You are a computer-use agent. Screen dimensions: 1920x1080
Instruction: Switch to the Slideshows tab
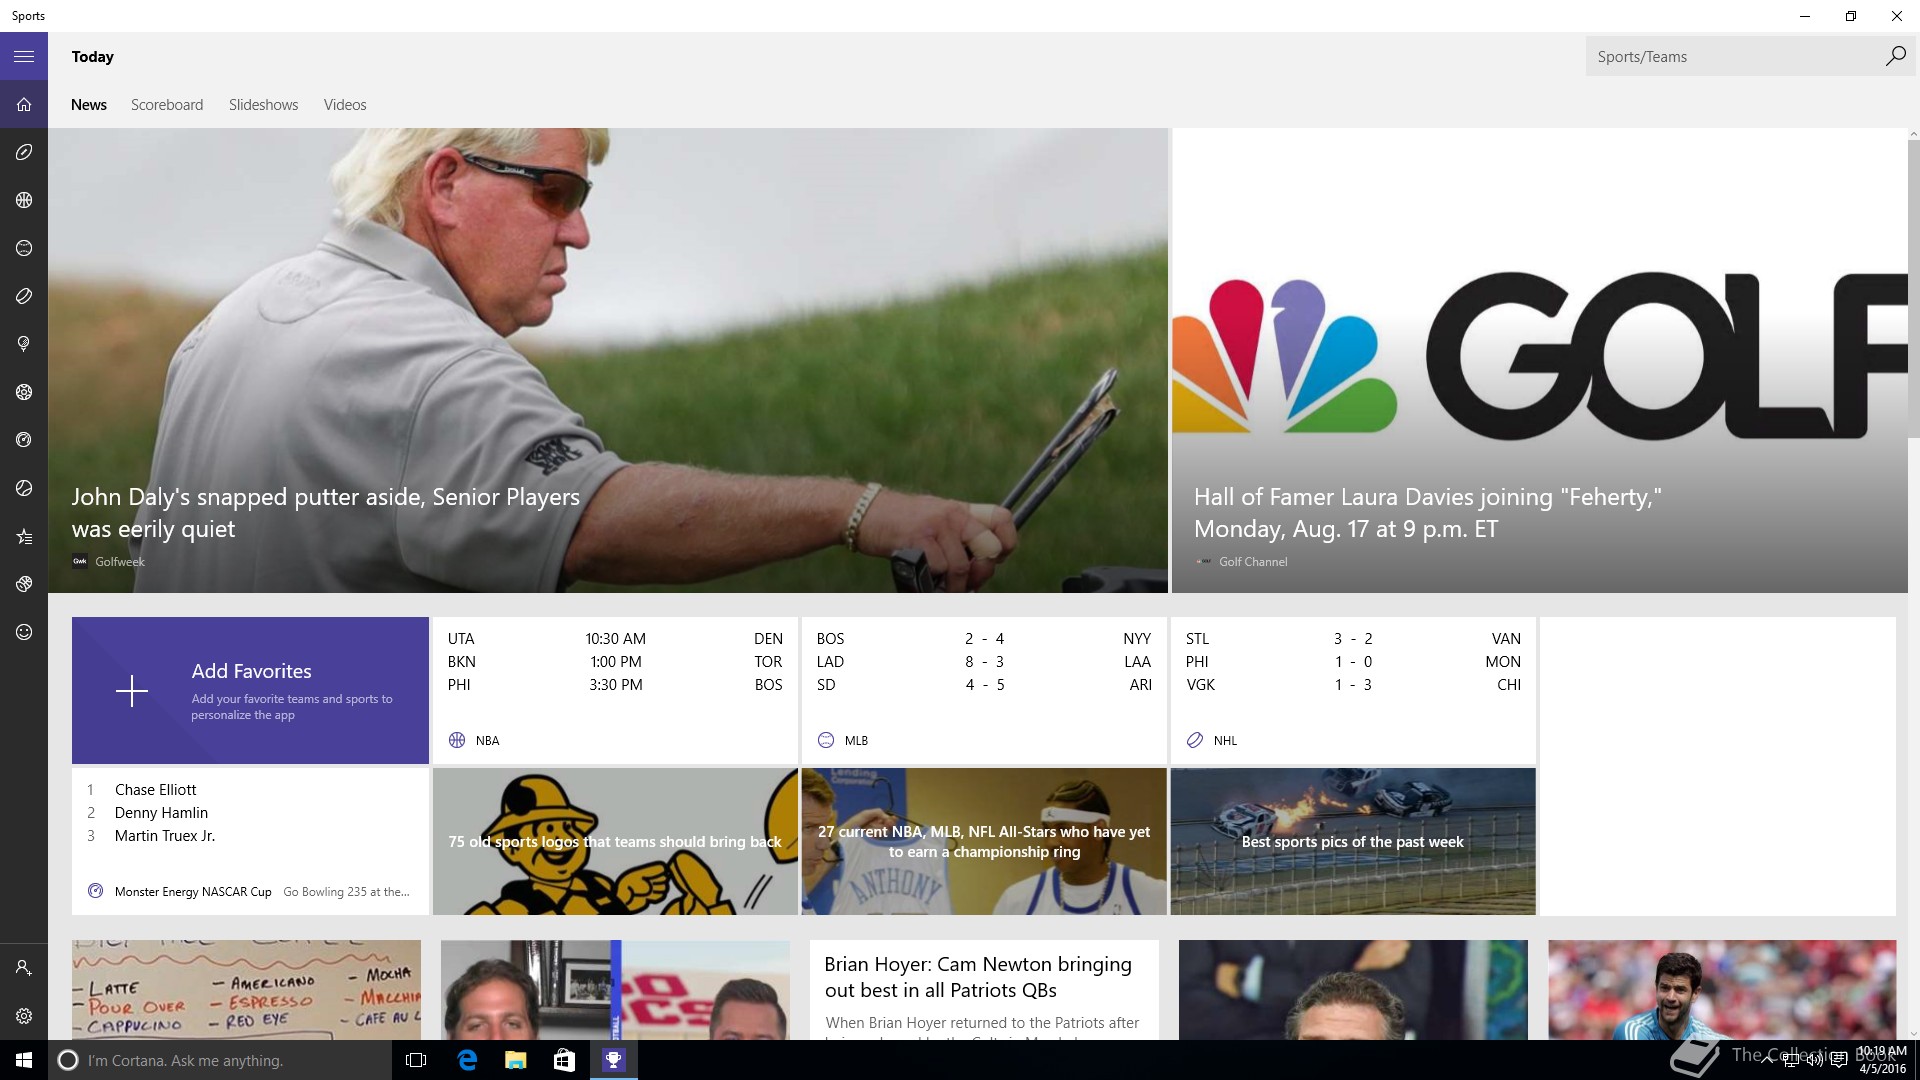click(x=263, y=105)
